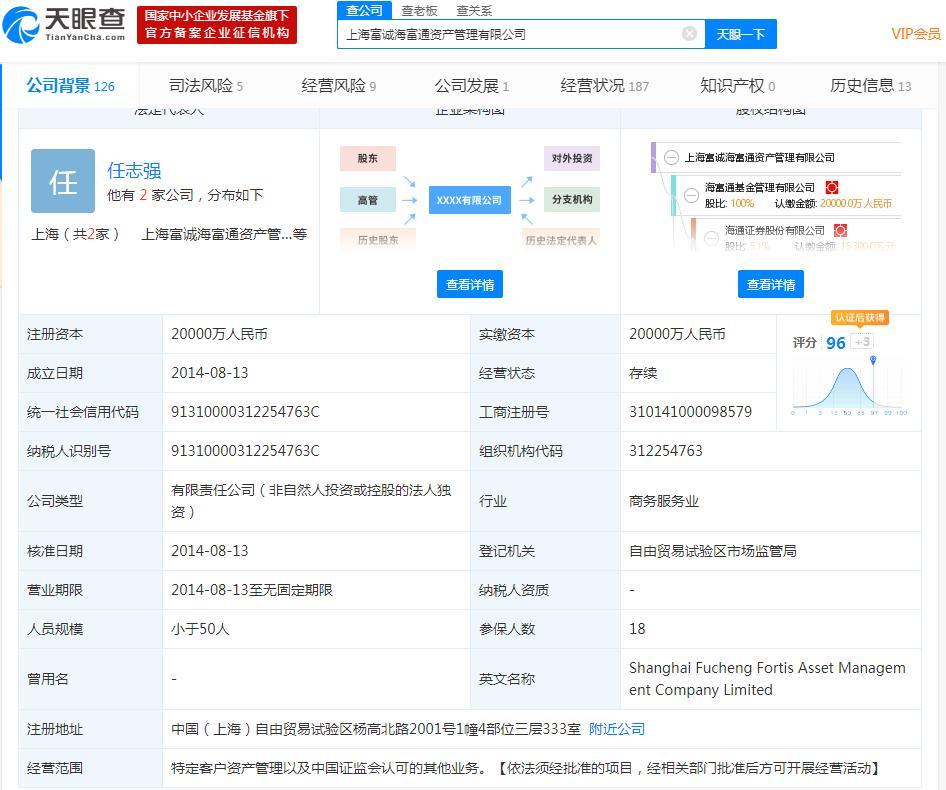Open the VIP会员 link
Screen dimensions: 946x790
click(916, 34)
